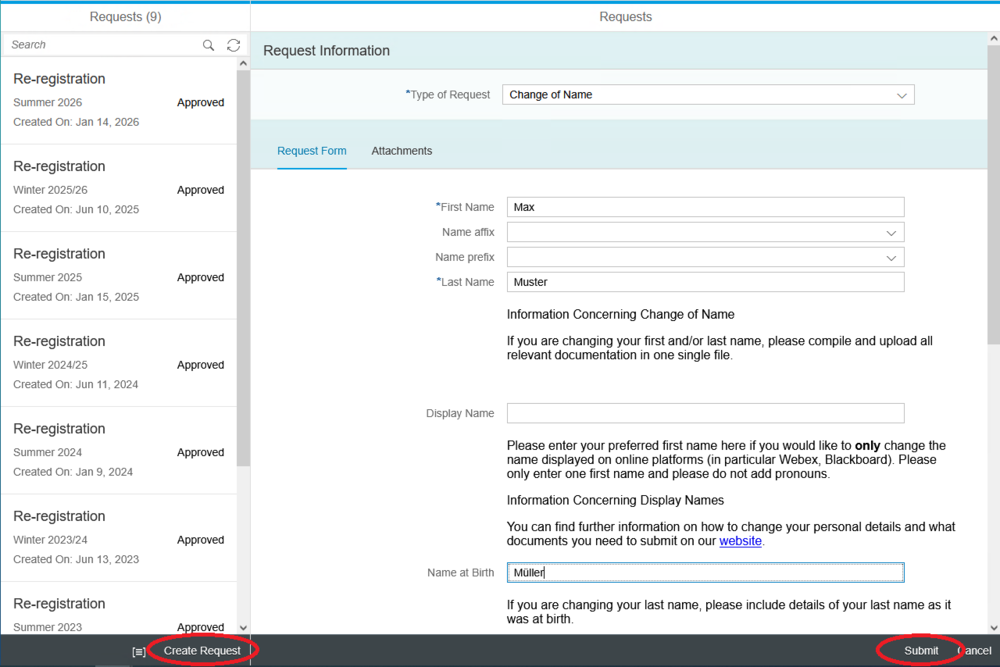Click the list icon beside Create Request
The image size is (1000, 667).
(139, 652)
